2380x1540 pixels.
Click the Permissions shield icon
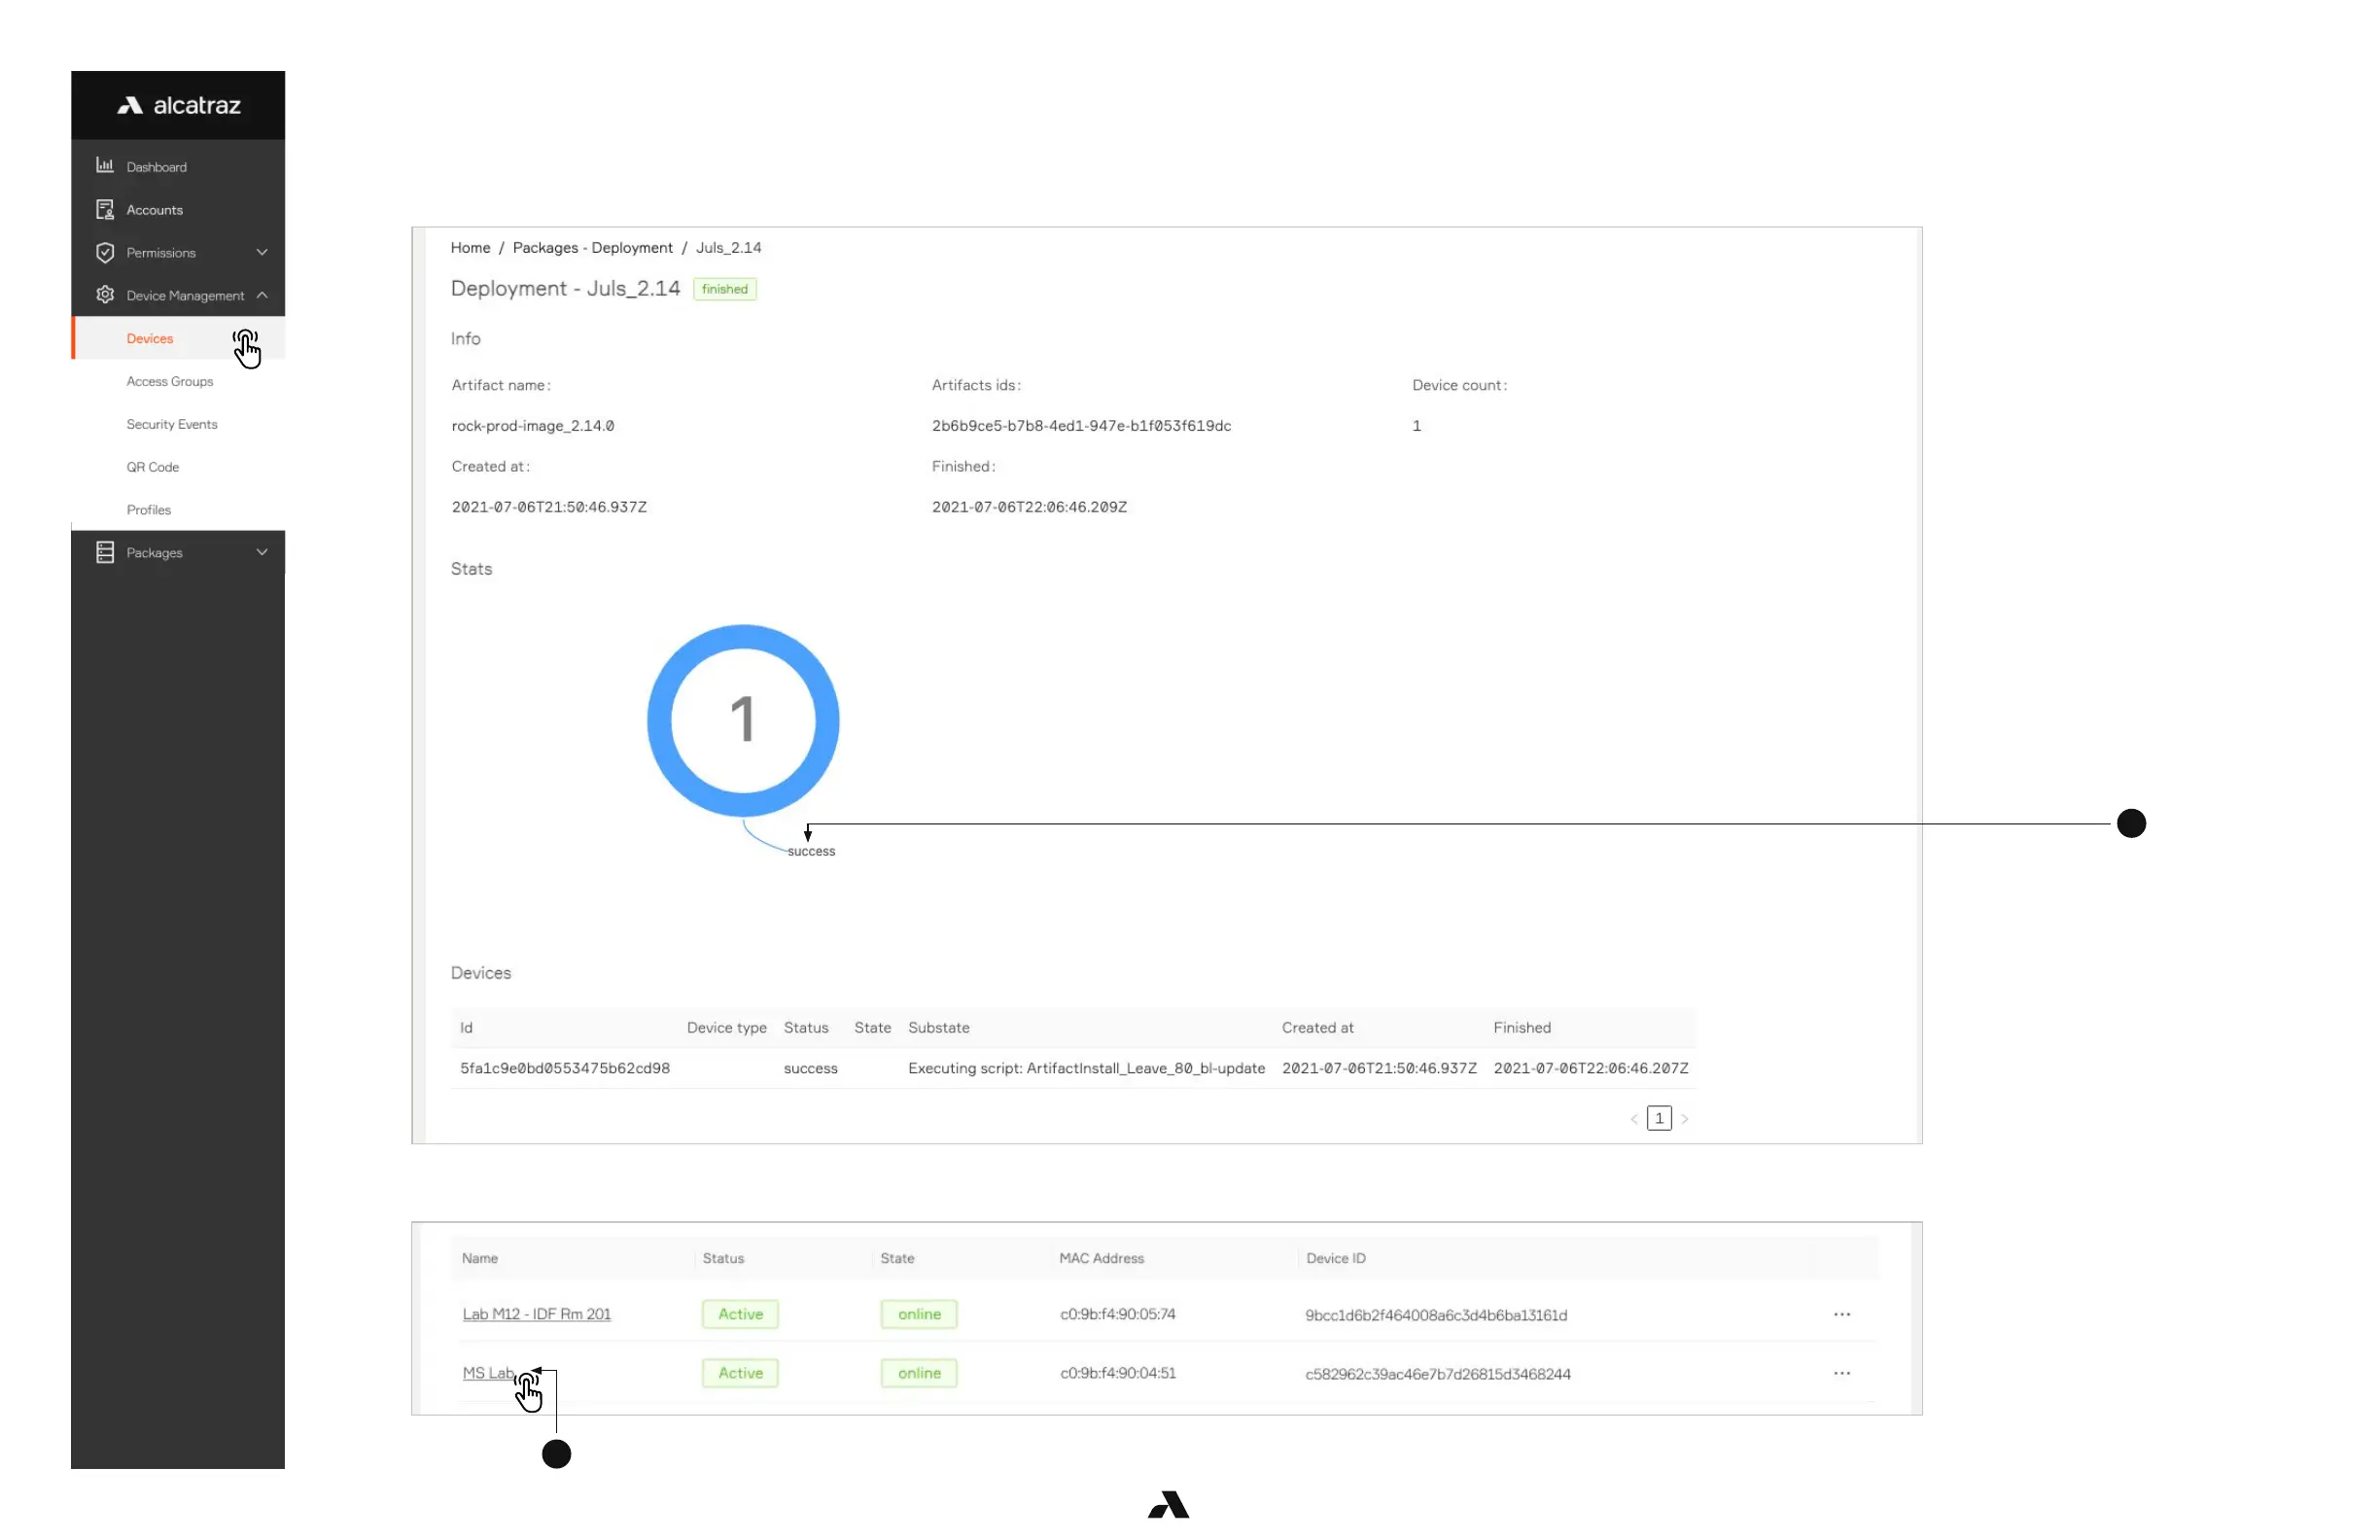(x=105, y=252)
